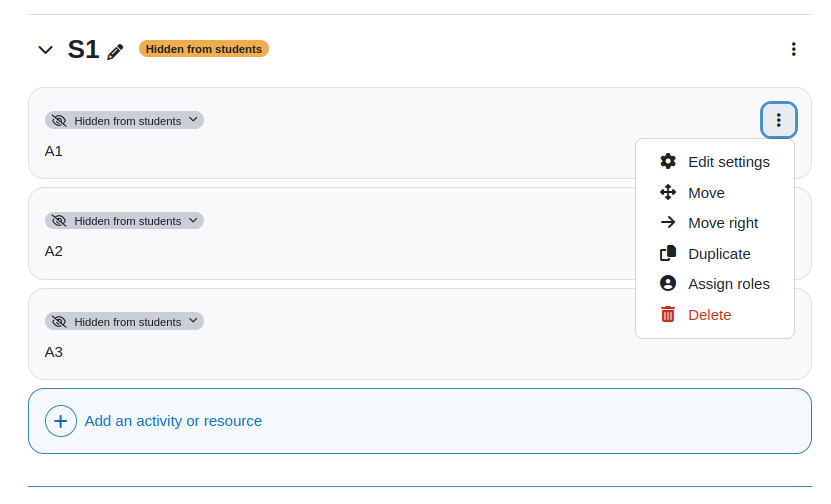The height and width of the screenshot is (504, 831).
Task: Click the Duplicate copy icon
Action: coord(668,253)
